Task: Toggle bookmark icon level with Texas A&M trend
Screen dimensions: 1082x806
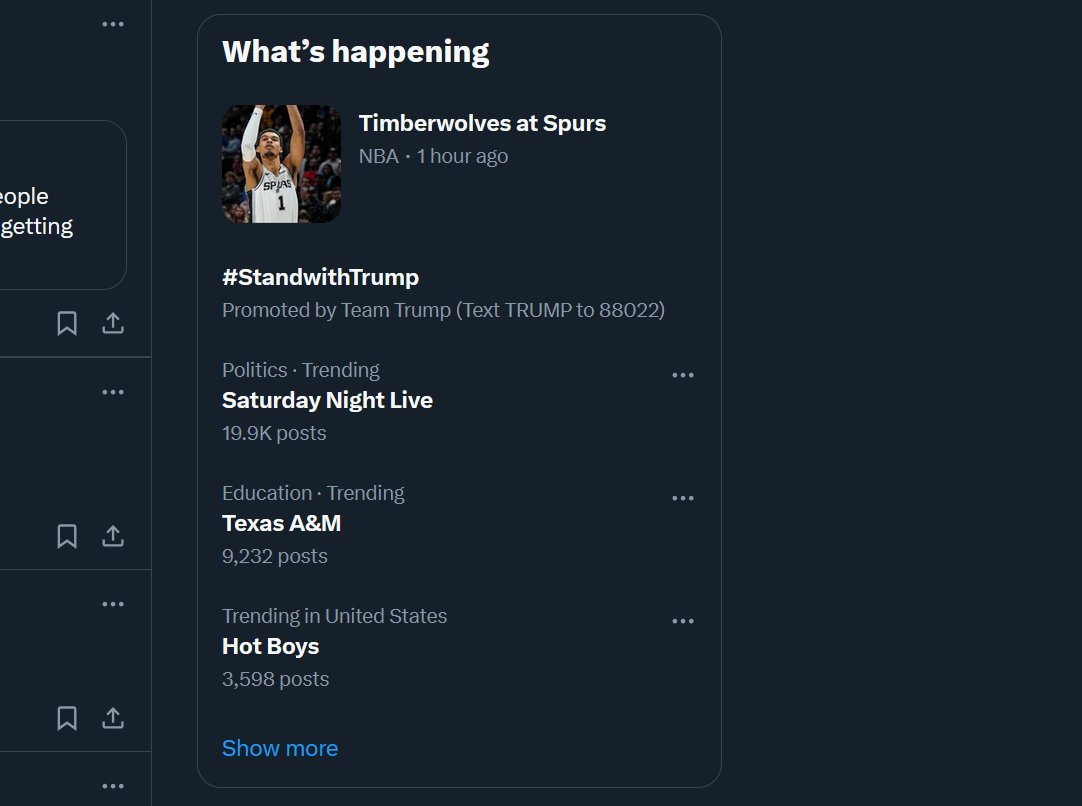Action: click(67, 536)
